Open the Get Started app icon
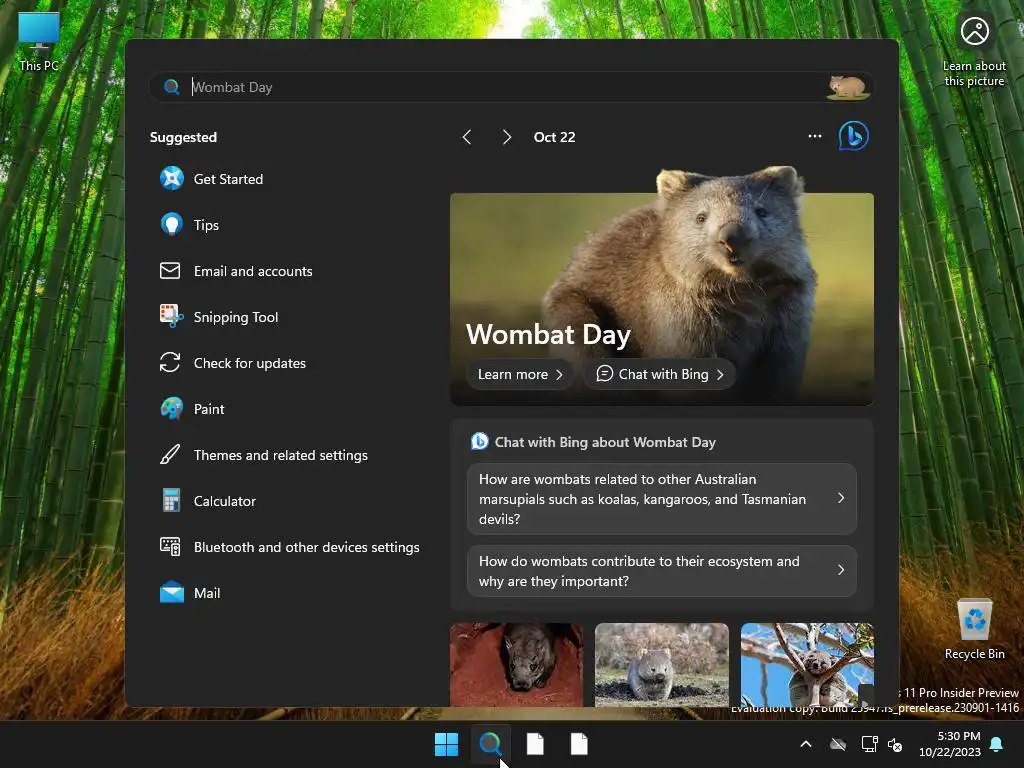 172,178
